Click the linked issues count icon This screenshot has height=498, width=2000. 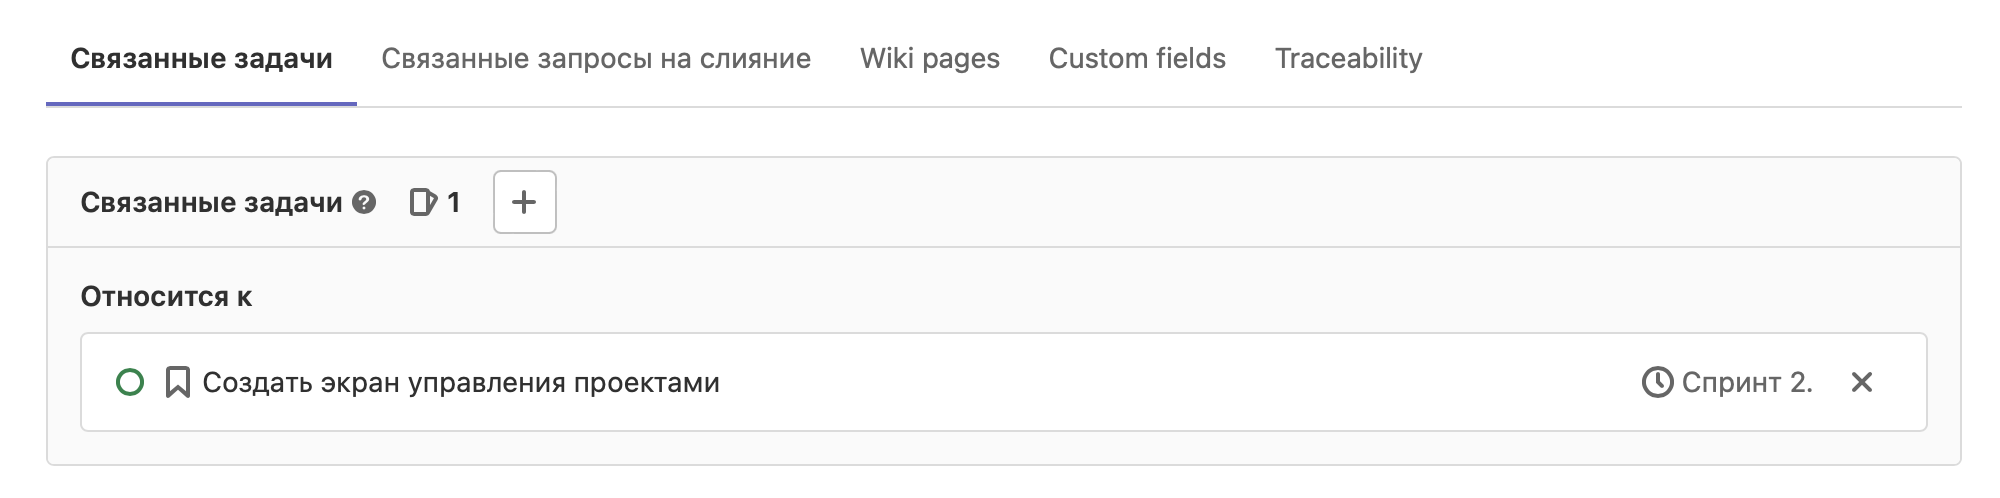tap(423, 203)
